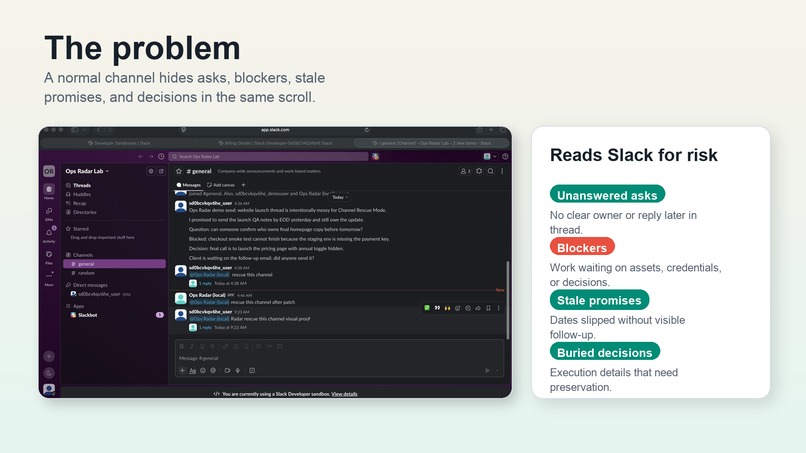Click the composer plus attach button
The height and width of the screenshot is (453, 806).
click(182, 370)
